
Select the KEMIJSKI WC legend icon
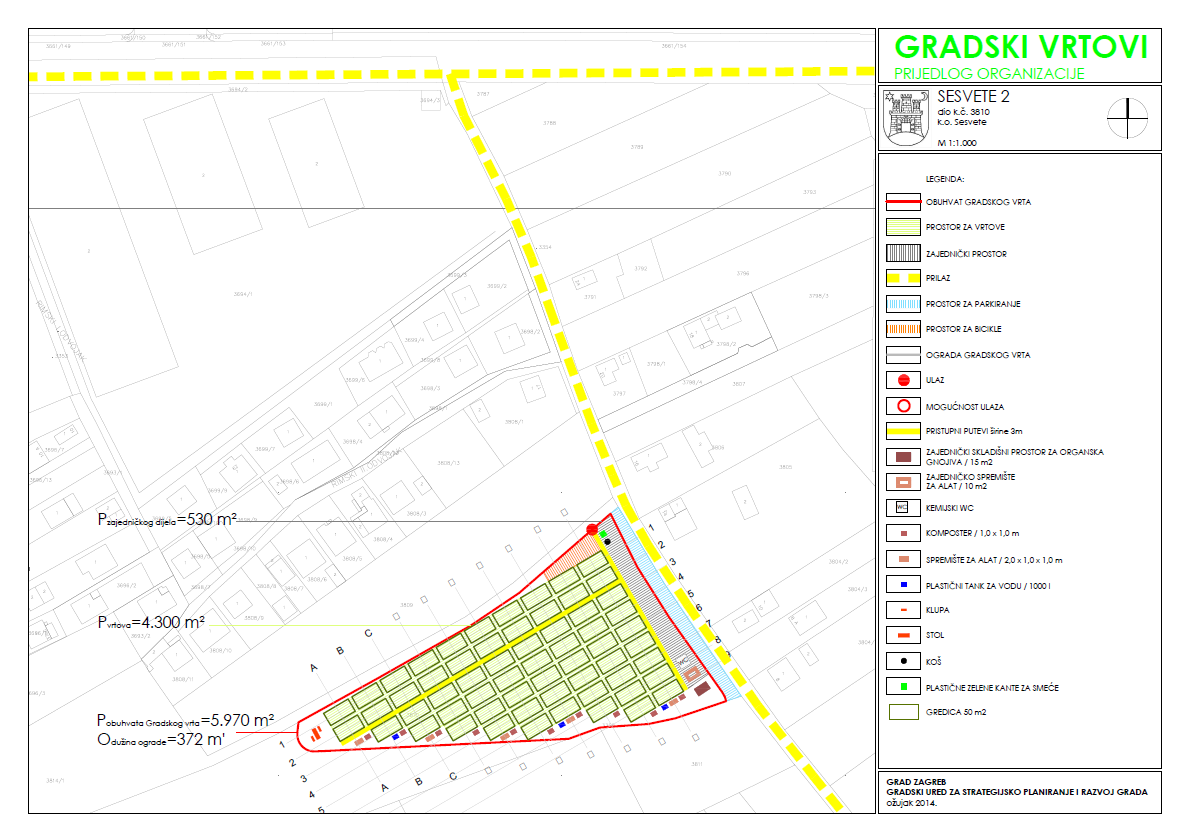(902, 508)
